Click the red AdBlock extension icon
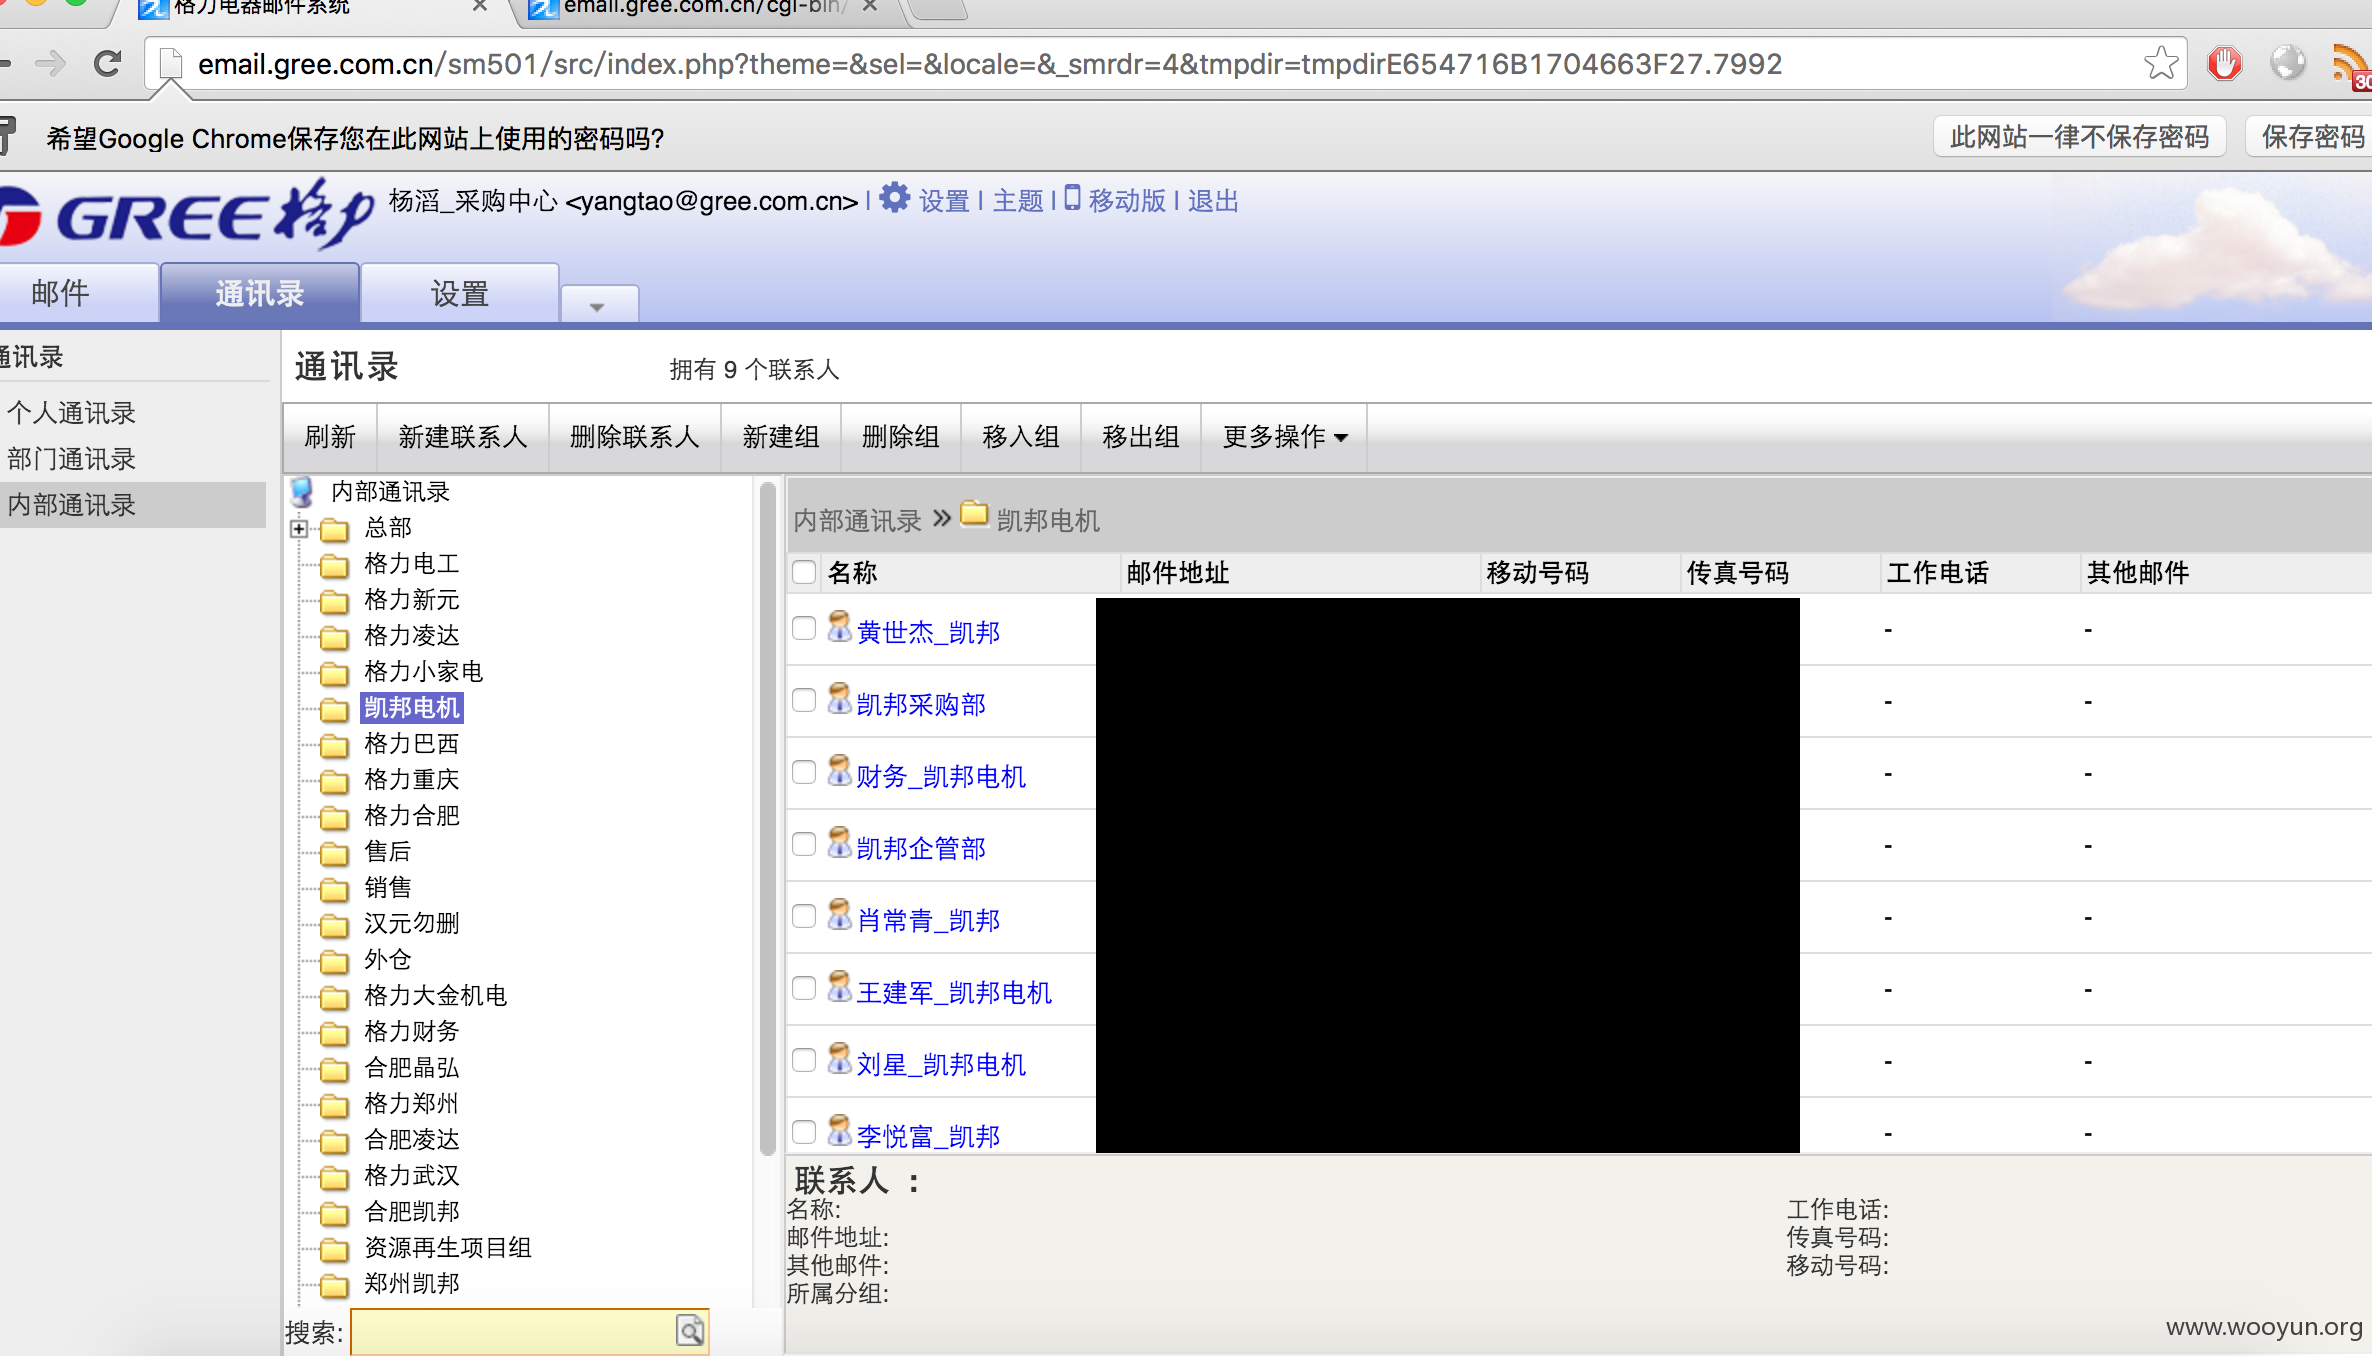Screen dimensions: 2372x1356 [x=2224, y=64]
